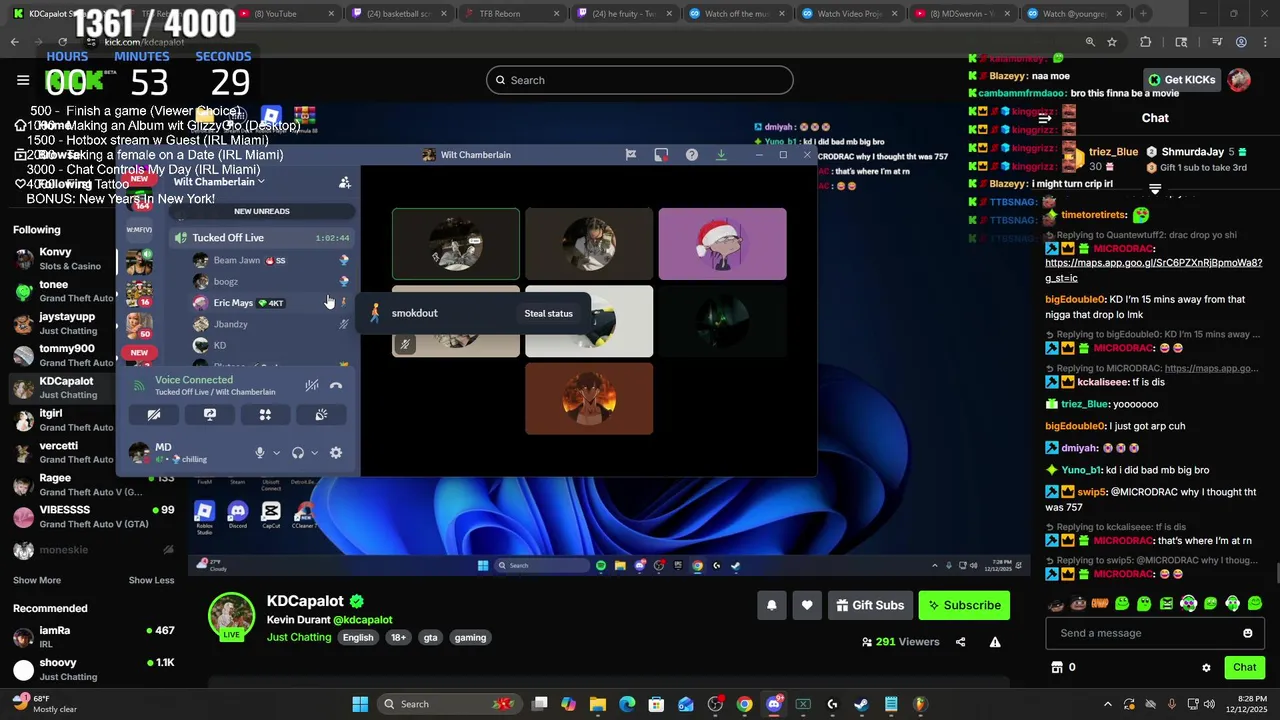Click the Just Chatting category link
Screen dimensions: 1280x720
298,637
